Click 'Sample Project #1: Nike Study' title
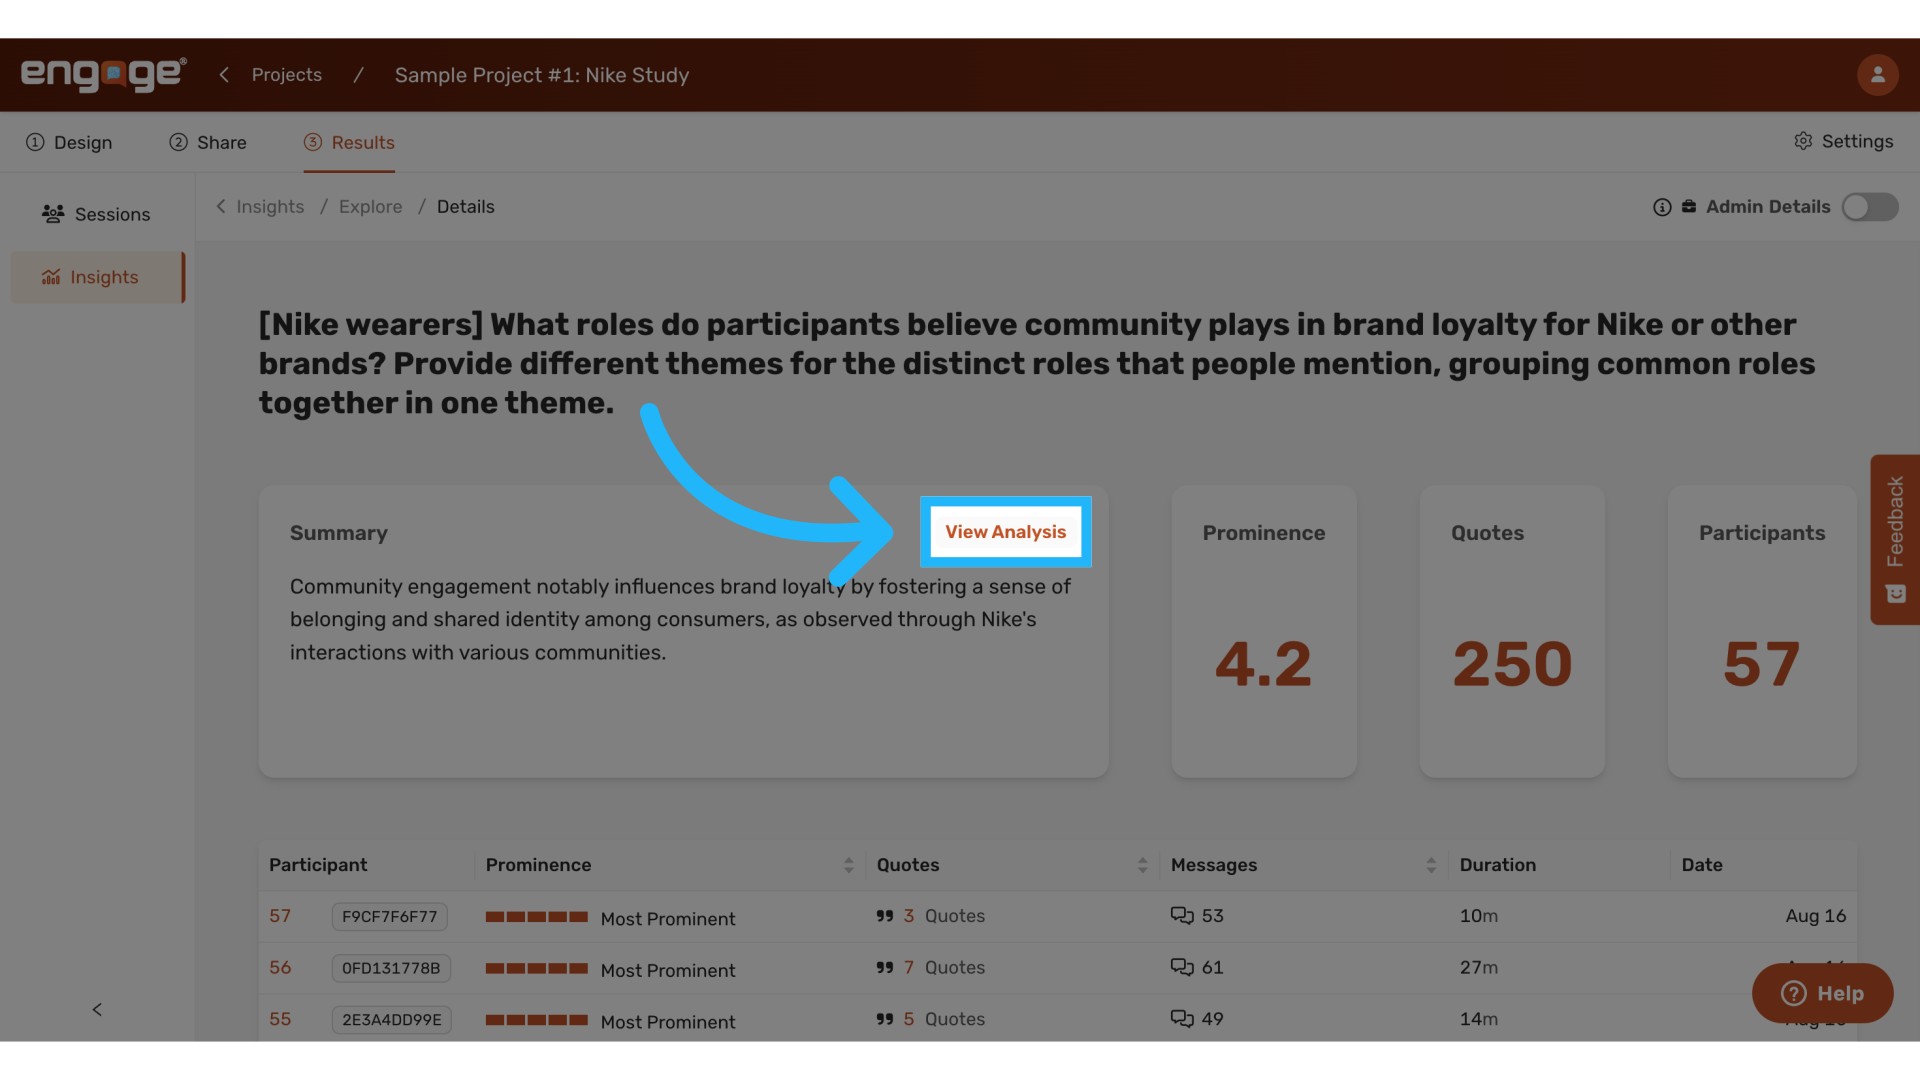Image resolution: width=1920 pixels, height=1080 pixels. (x=542, y=75)
